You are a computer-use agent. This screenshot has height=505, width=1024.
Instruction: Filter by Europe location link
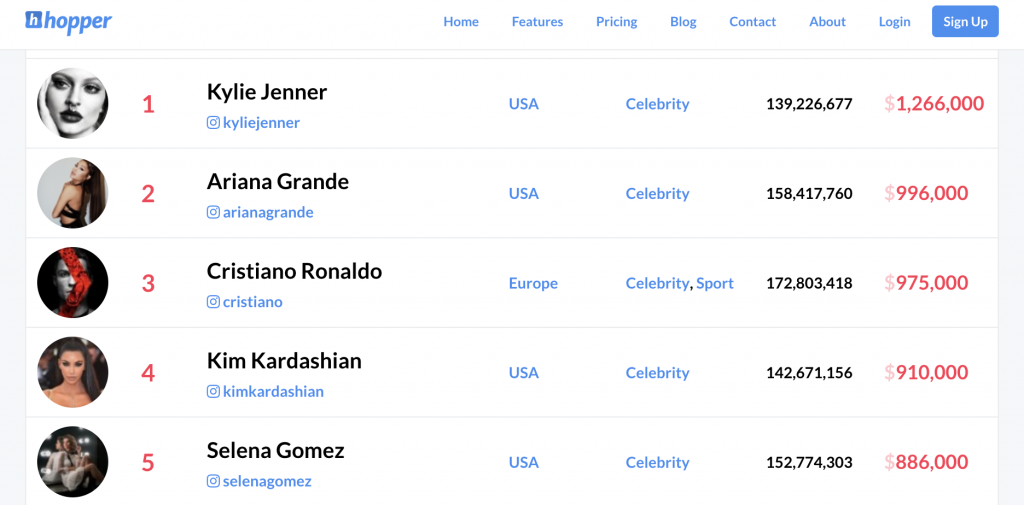(x=534, y=284)
